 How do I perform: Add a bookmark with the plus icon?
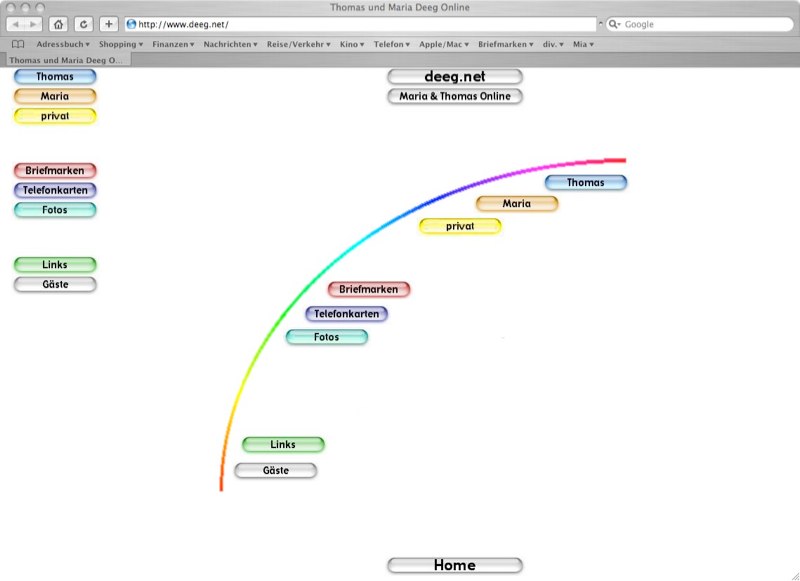(109, 24)
